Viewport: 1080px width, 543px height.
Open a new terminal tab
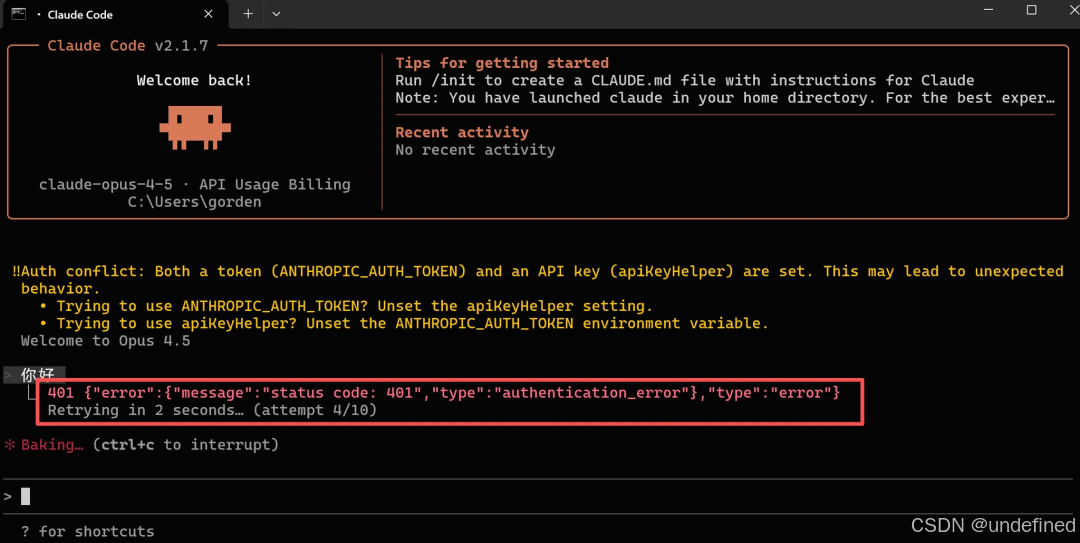coord(248,14)
